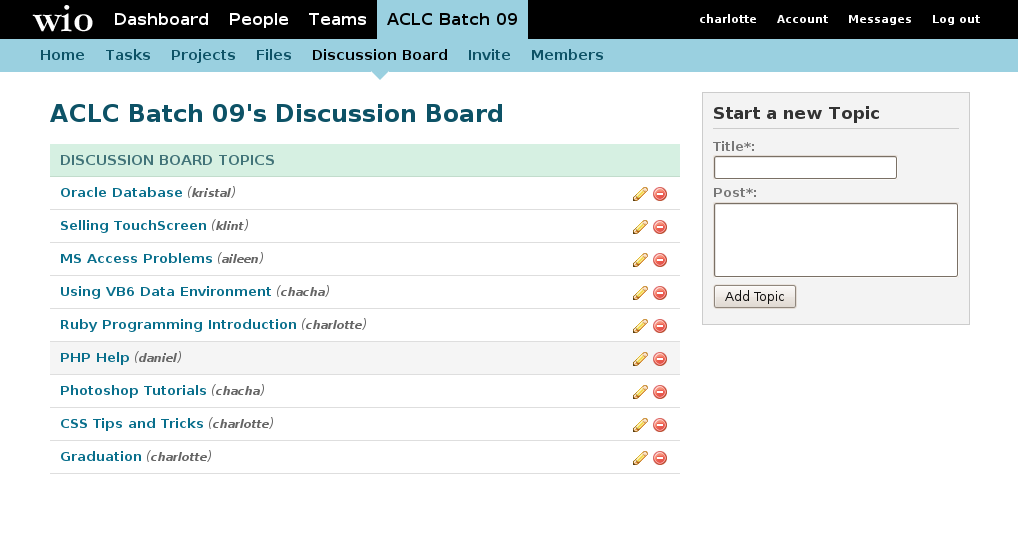The height and width of the screenshot is (548, 1018).
Task: Edit the Ruby Programming Introduction topic
Action: click(640, 326)
